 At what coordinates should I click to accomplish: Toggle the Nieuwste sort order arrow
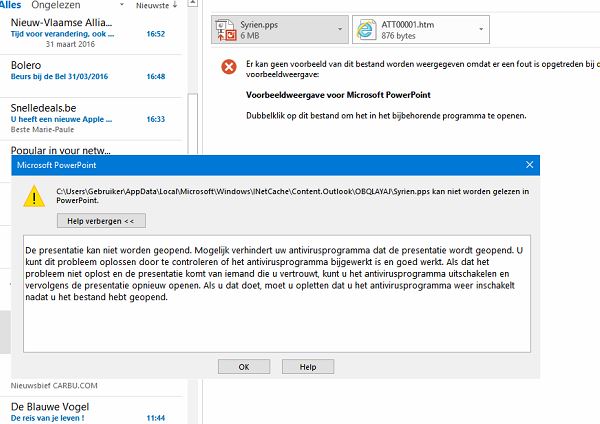tap(175, 5)
